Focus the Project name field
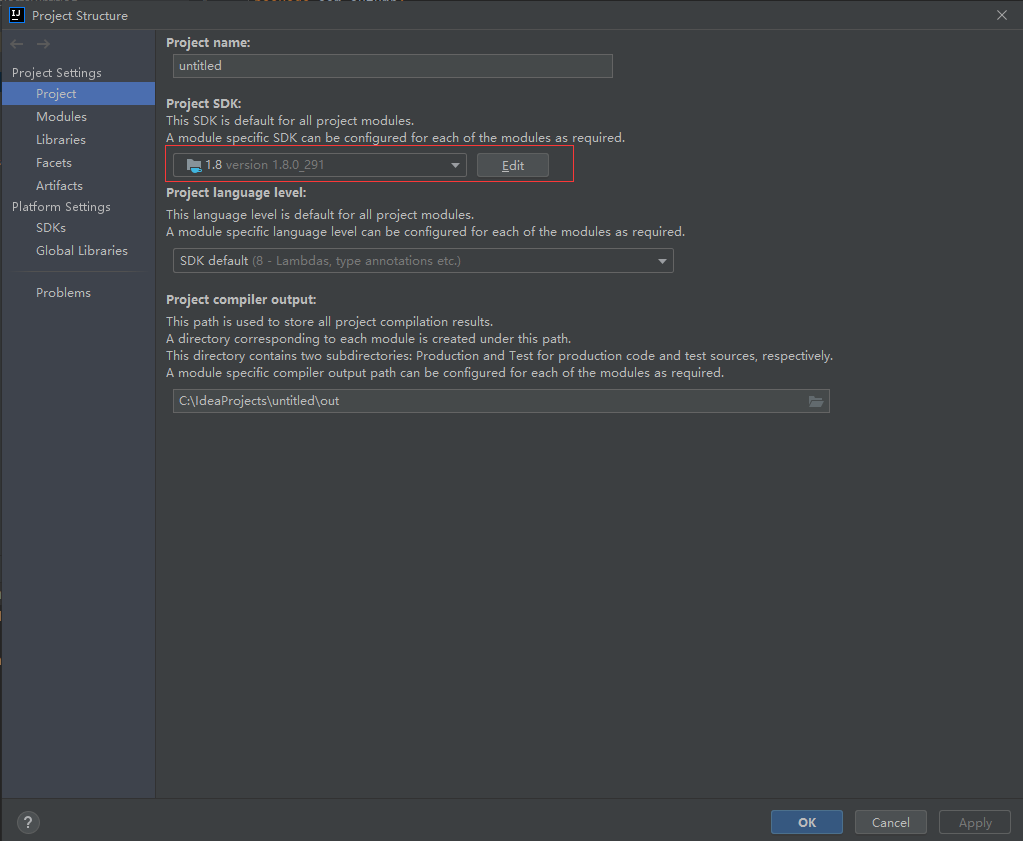This screenshot has width=1023, height=841. pos(393,66)
